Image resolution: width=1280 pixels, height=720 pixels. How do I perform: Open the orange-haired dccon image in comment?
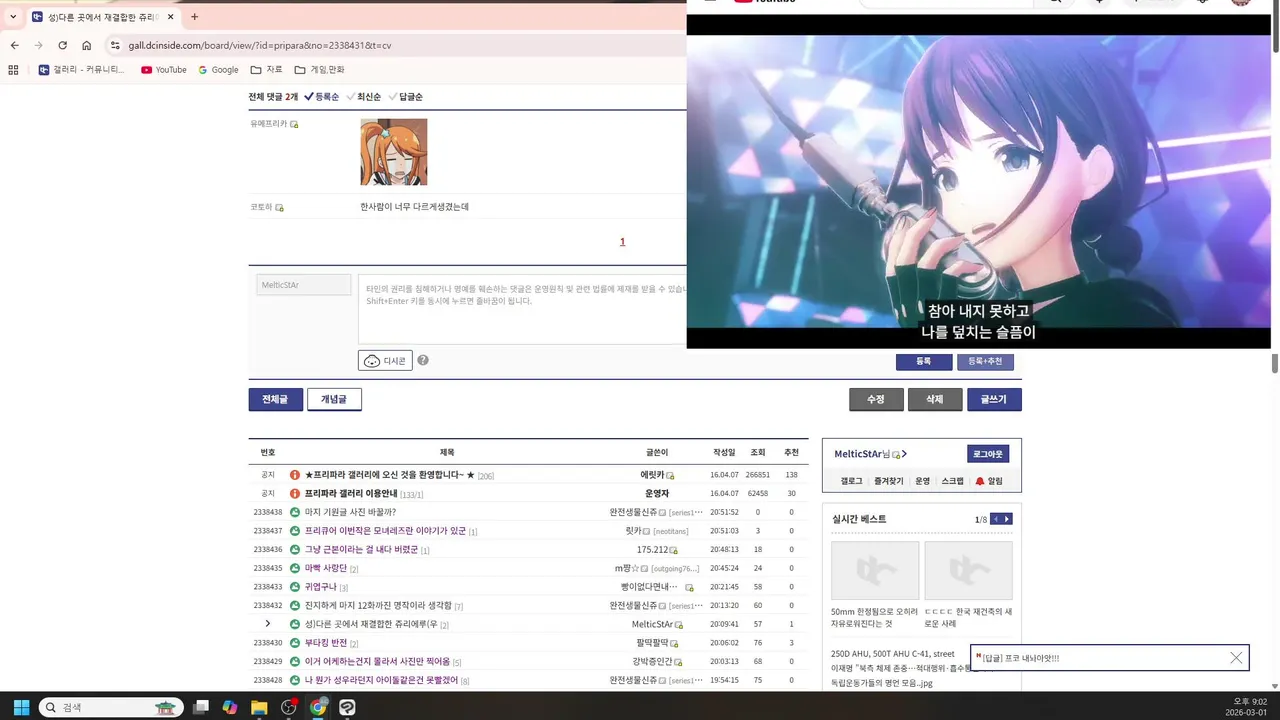pyautogui.click(x=394, y=152)
